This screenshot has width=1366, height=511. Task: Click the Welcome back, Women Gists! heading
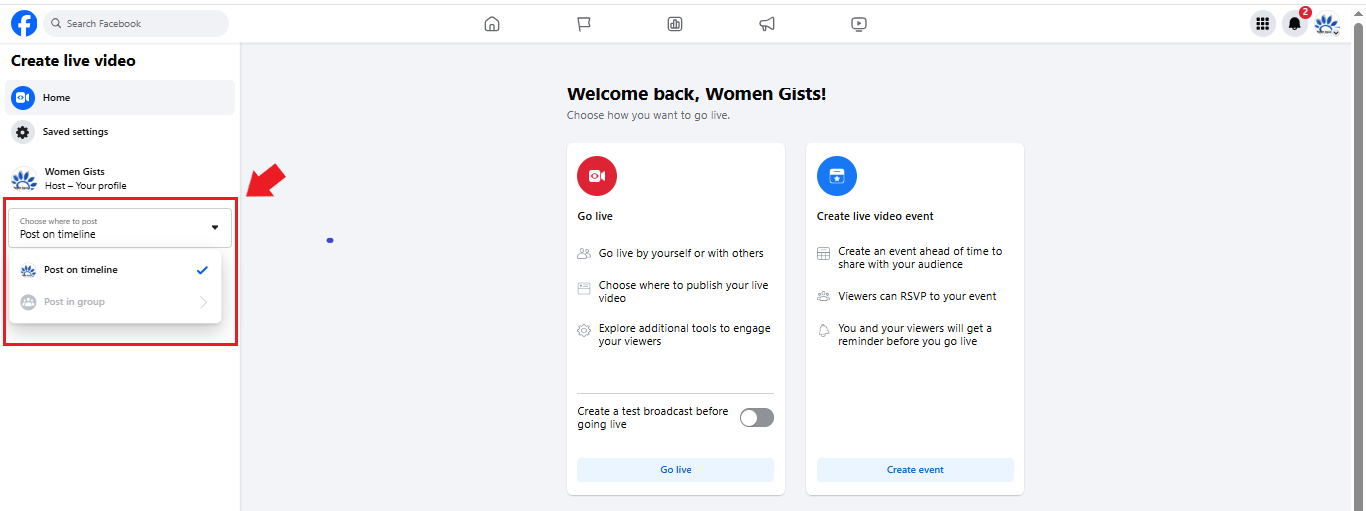click(697, 94)
